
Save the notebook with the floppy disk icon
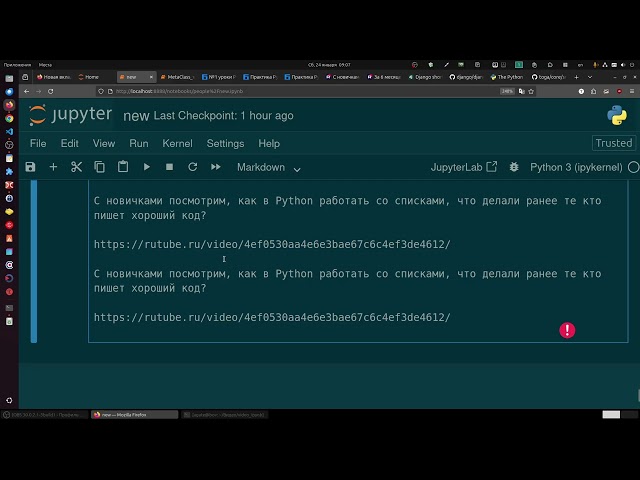point(30,167)
